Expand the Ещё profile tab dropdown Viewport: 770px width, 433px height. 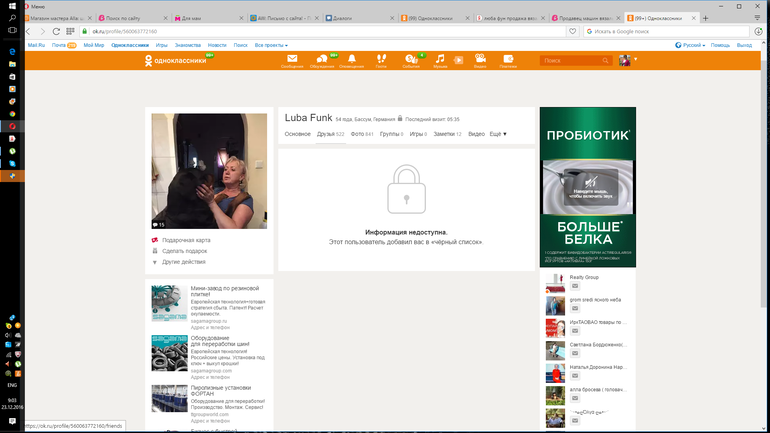[498, 133]
